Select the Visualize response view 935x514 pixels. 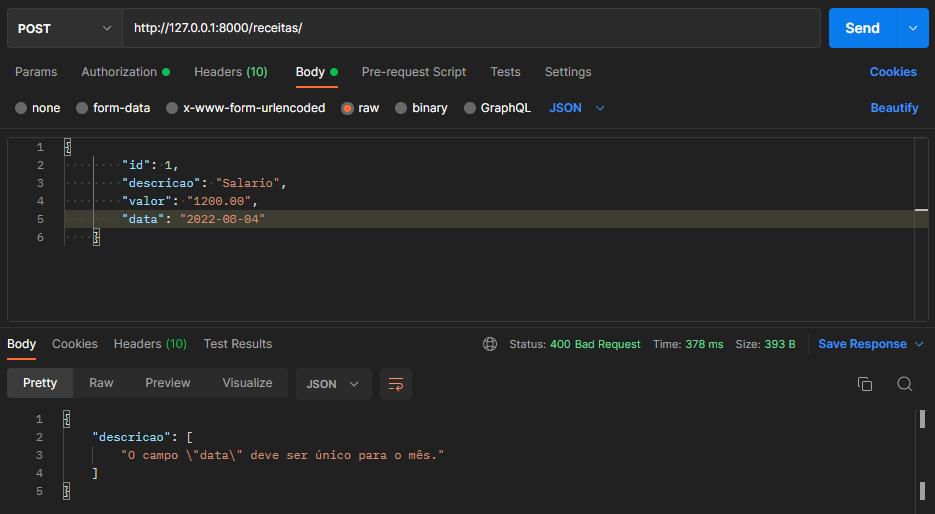247,383
